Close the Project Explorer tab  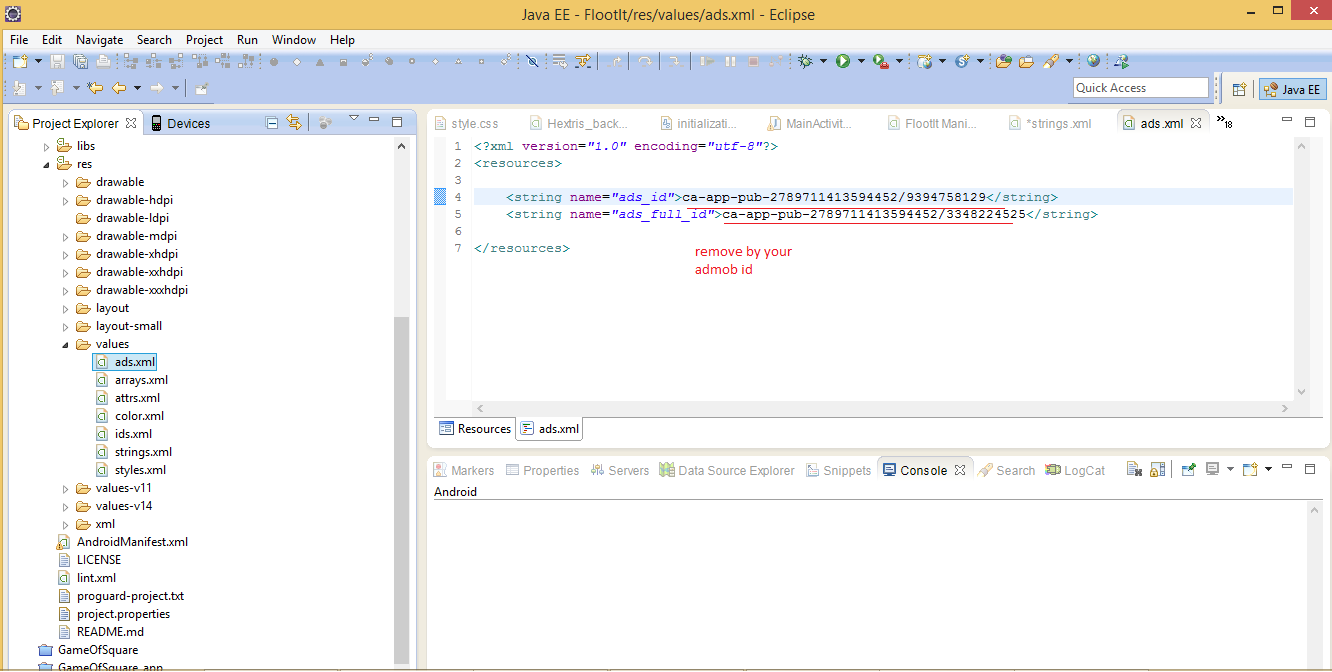(x=130, y=123)
